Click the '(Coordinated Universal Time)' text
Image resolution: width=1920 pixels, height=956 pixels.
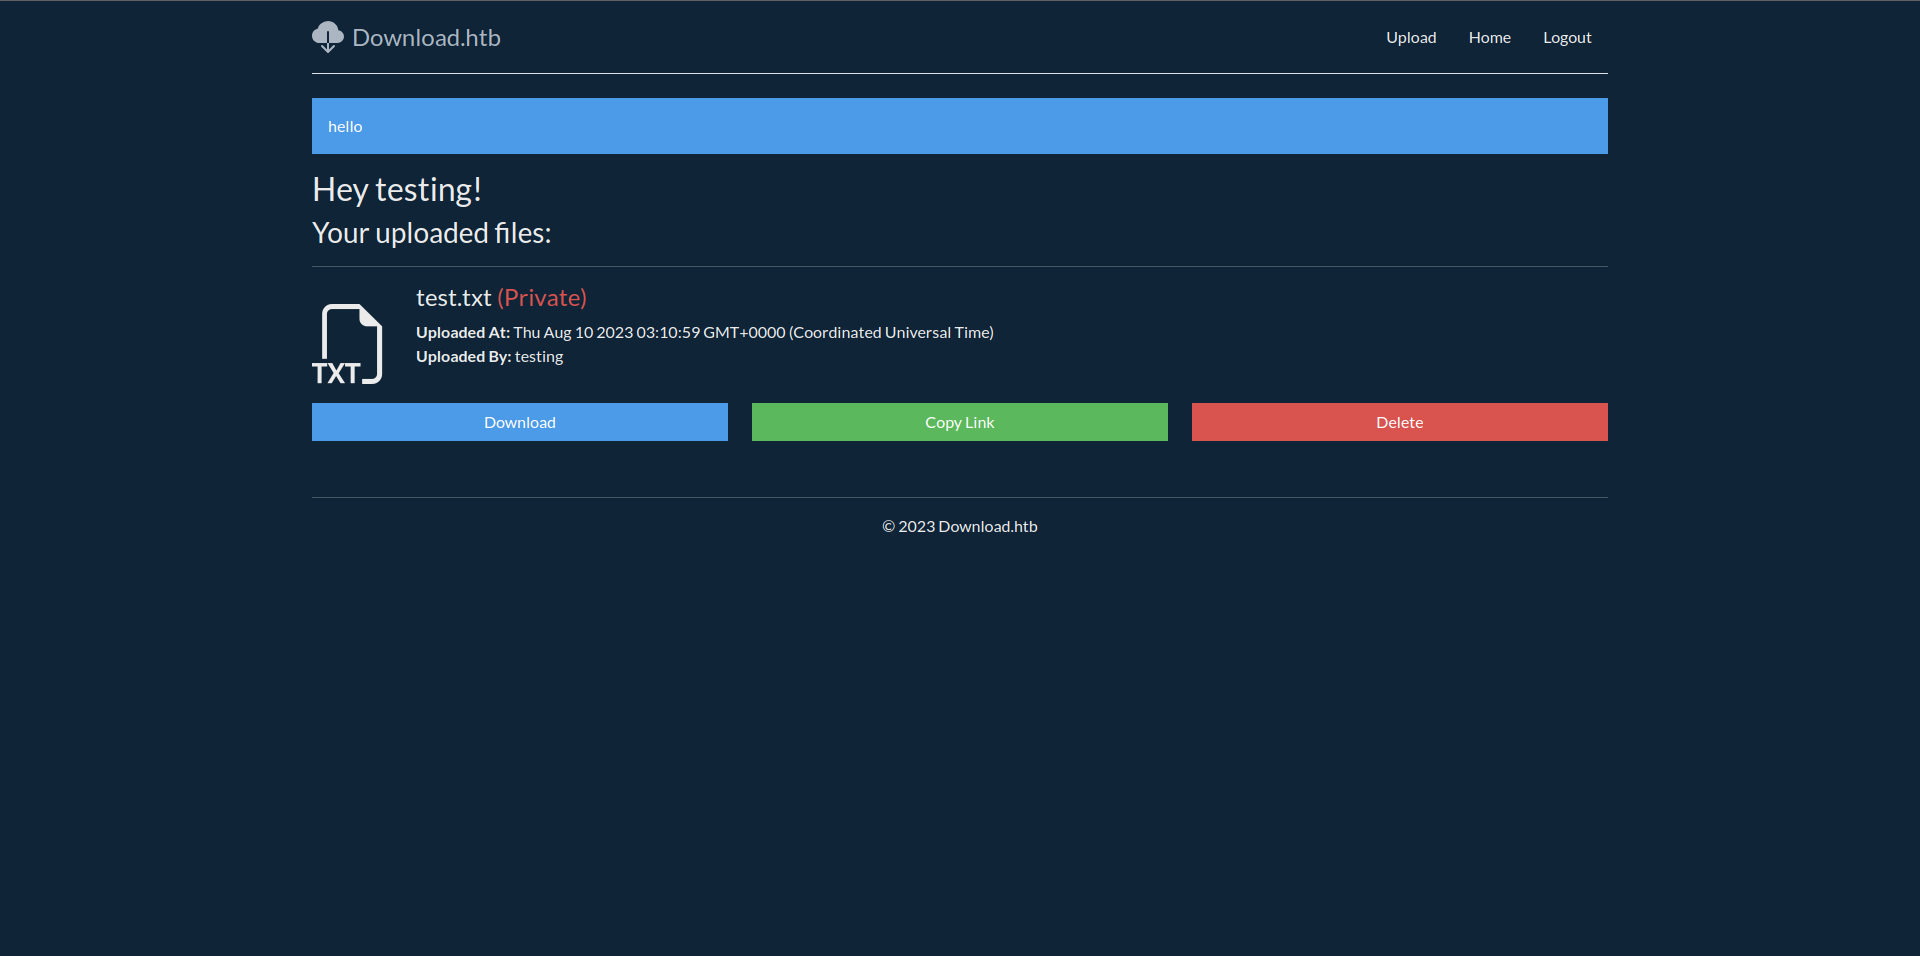point(891,333)
